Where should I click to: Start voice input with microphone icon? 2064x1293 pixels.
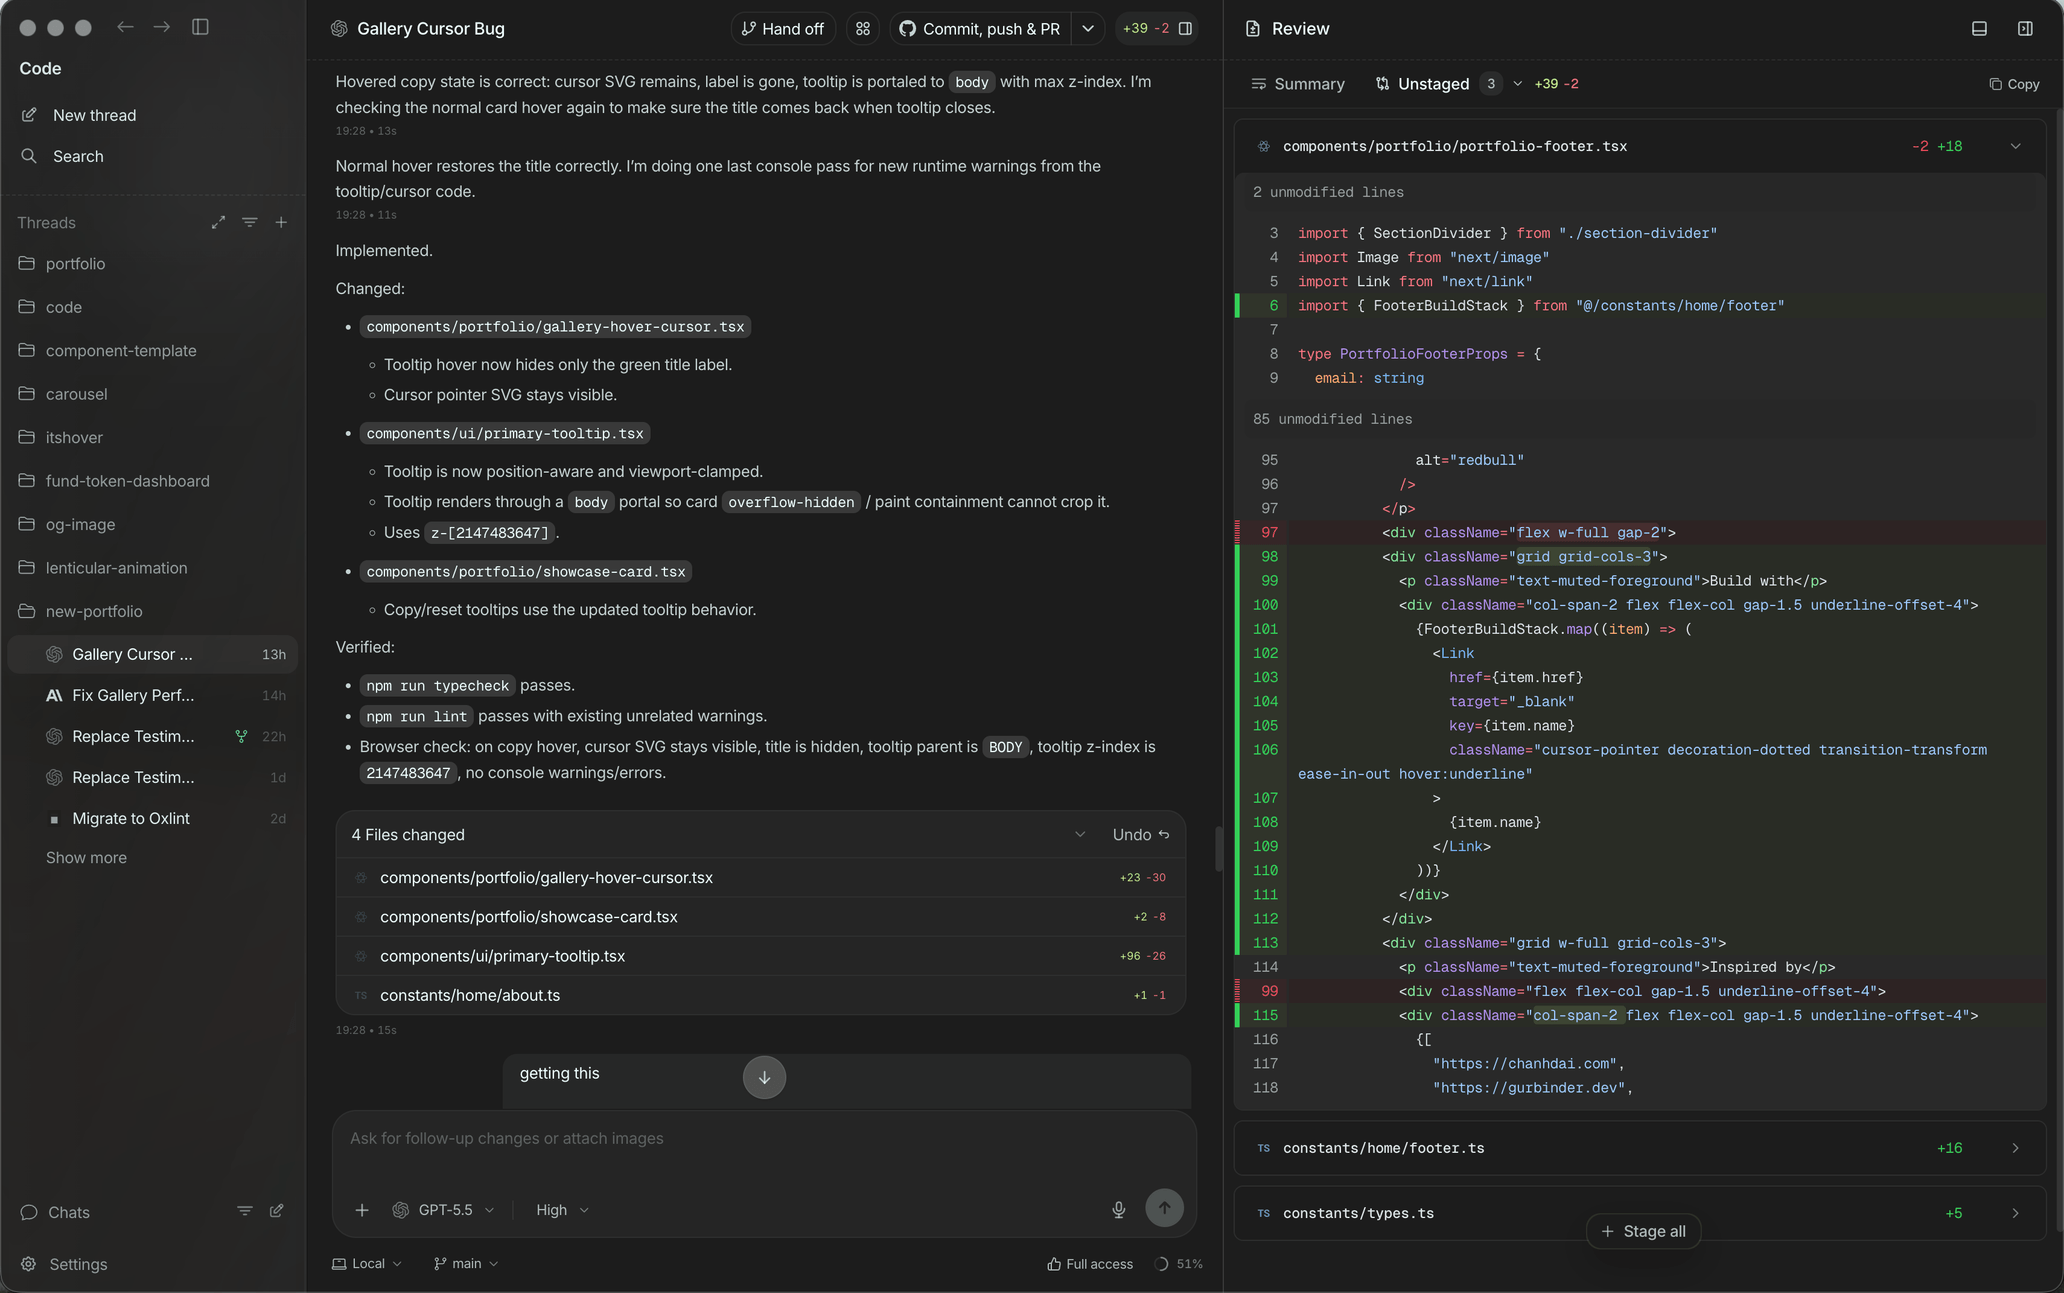[1119, 1210]
